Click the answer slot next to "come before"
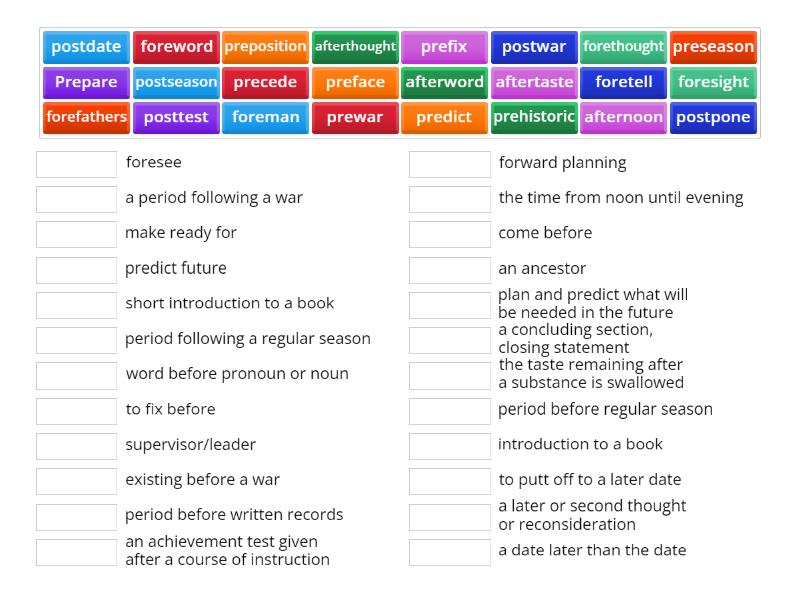Screen dimensions: 800x600 pos(449,234)
